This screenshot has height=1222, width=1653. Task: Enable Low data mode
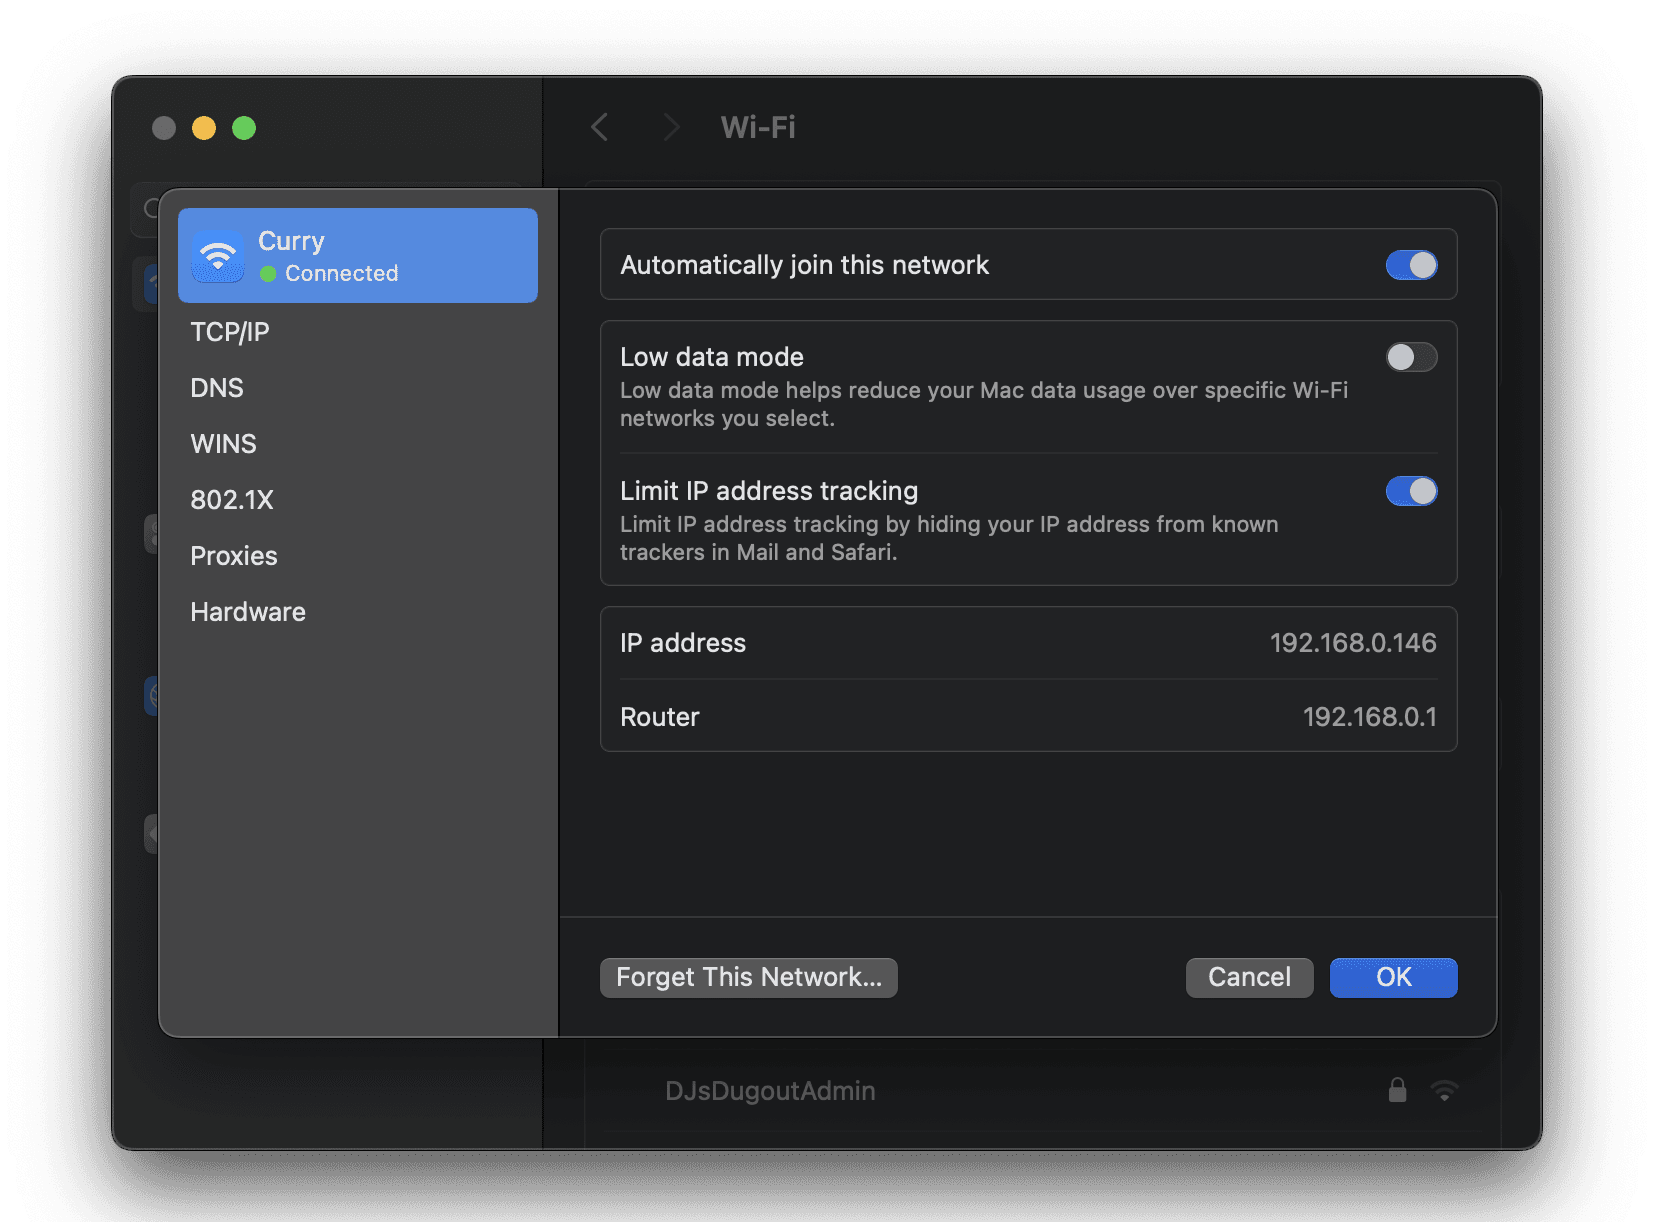(x=1412, y=357)
